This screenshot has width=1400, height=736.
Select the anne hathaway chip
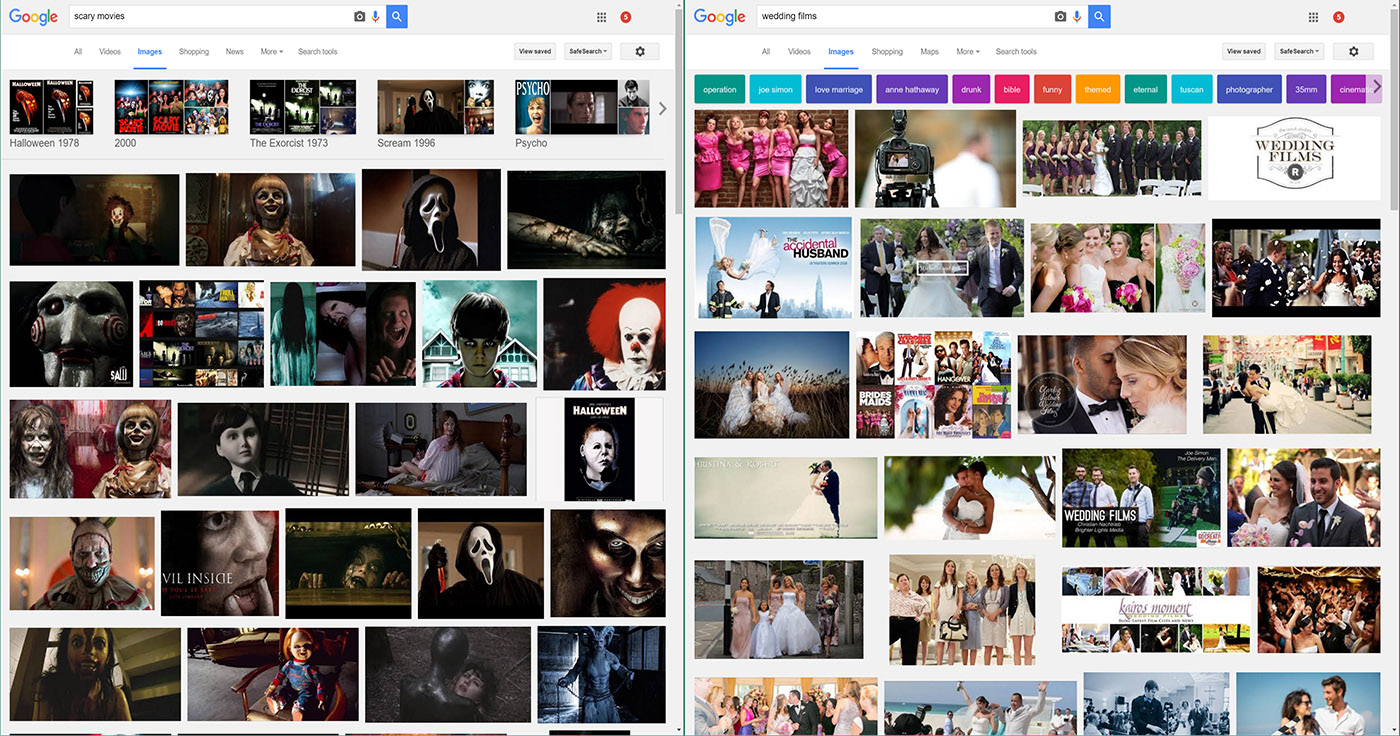coord(912,89)
